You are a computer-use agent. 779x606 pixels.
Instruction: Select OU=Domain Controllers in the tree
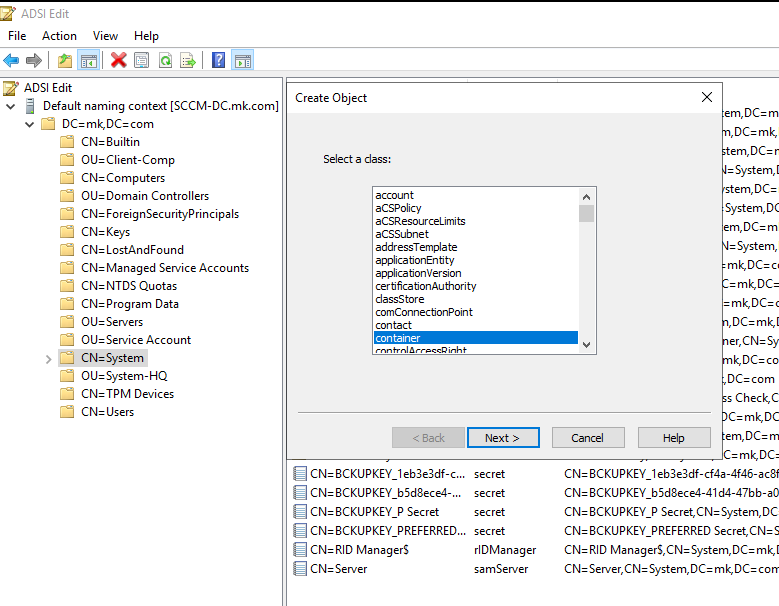tap(145, 196)
